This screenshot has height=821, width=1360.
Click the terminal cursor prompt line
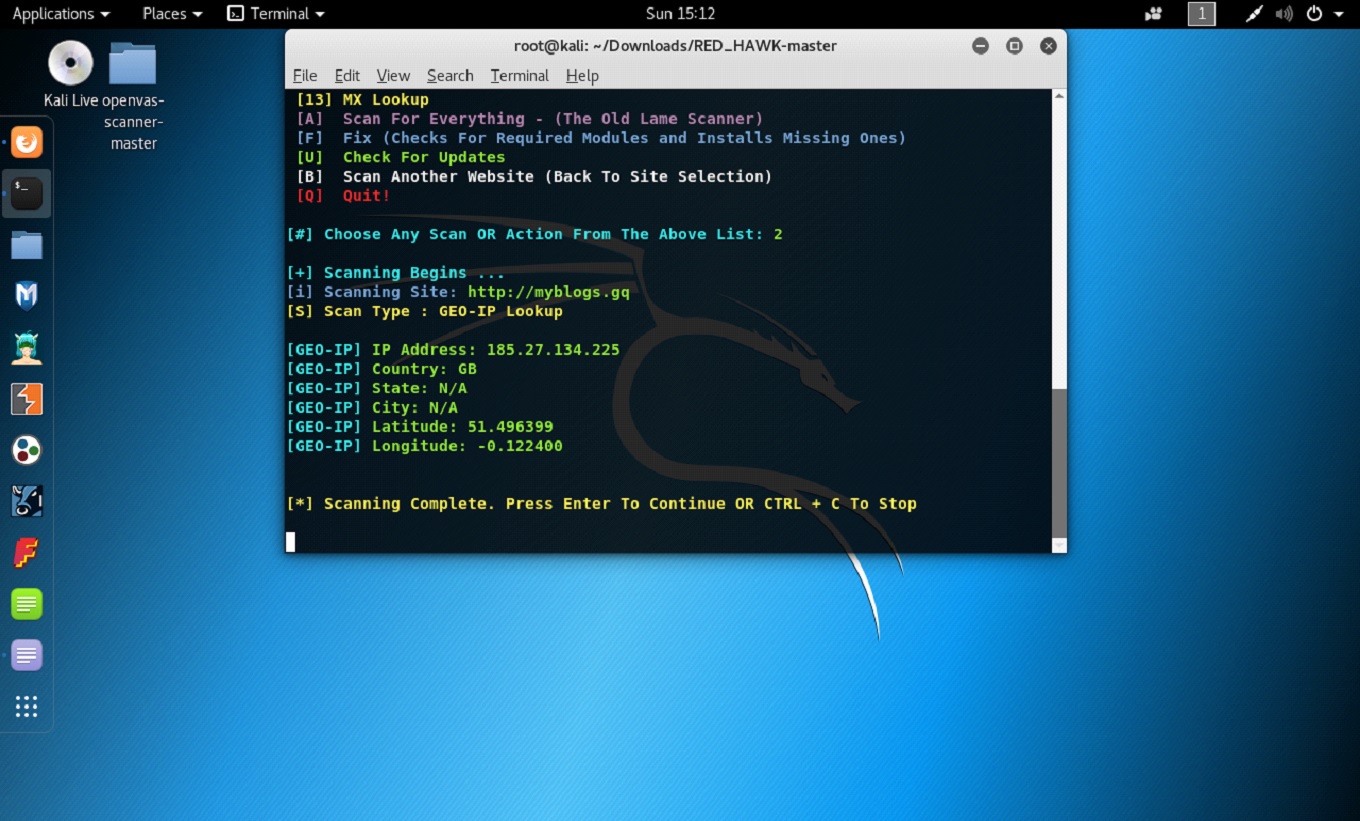pyautogui.click(x=290, y=542)
